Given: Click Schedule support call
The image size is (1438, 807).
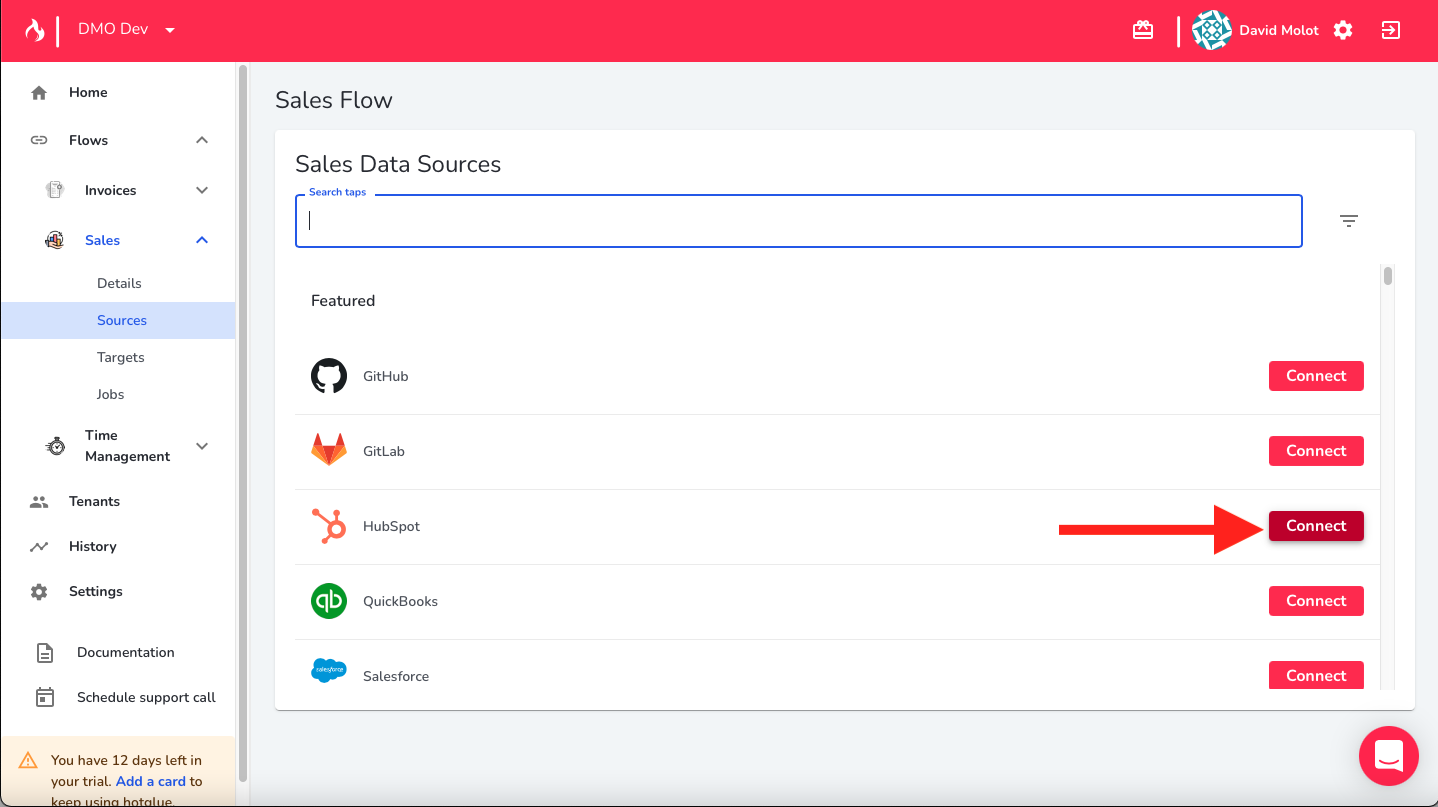Looking at the screenshot, I should (146, 697).
